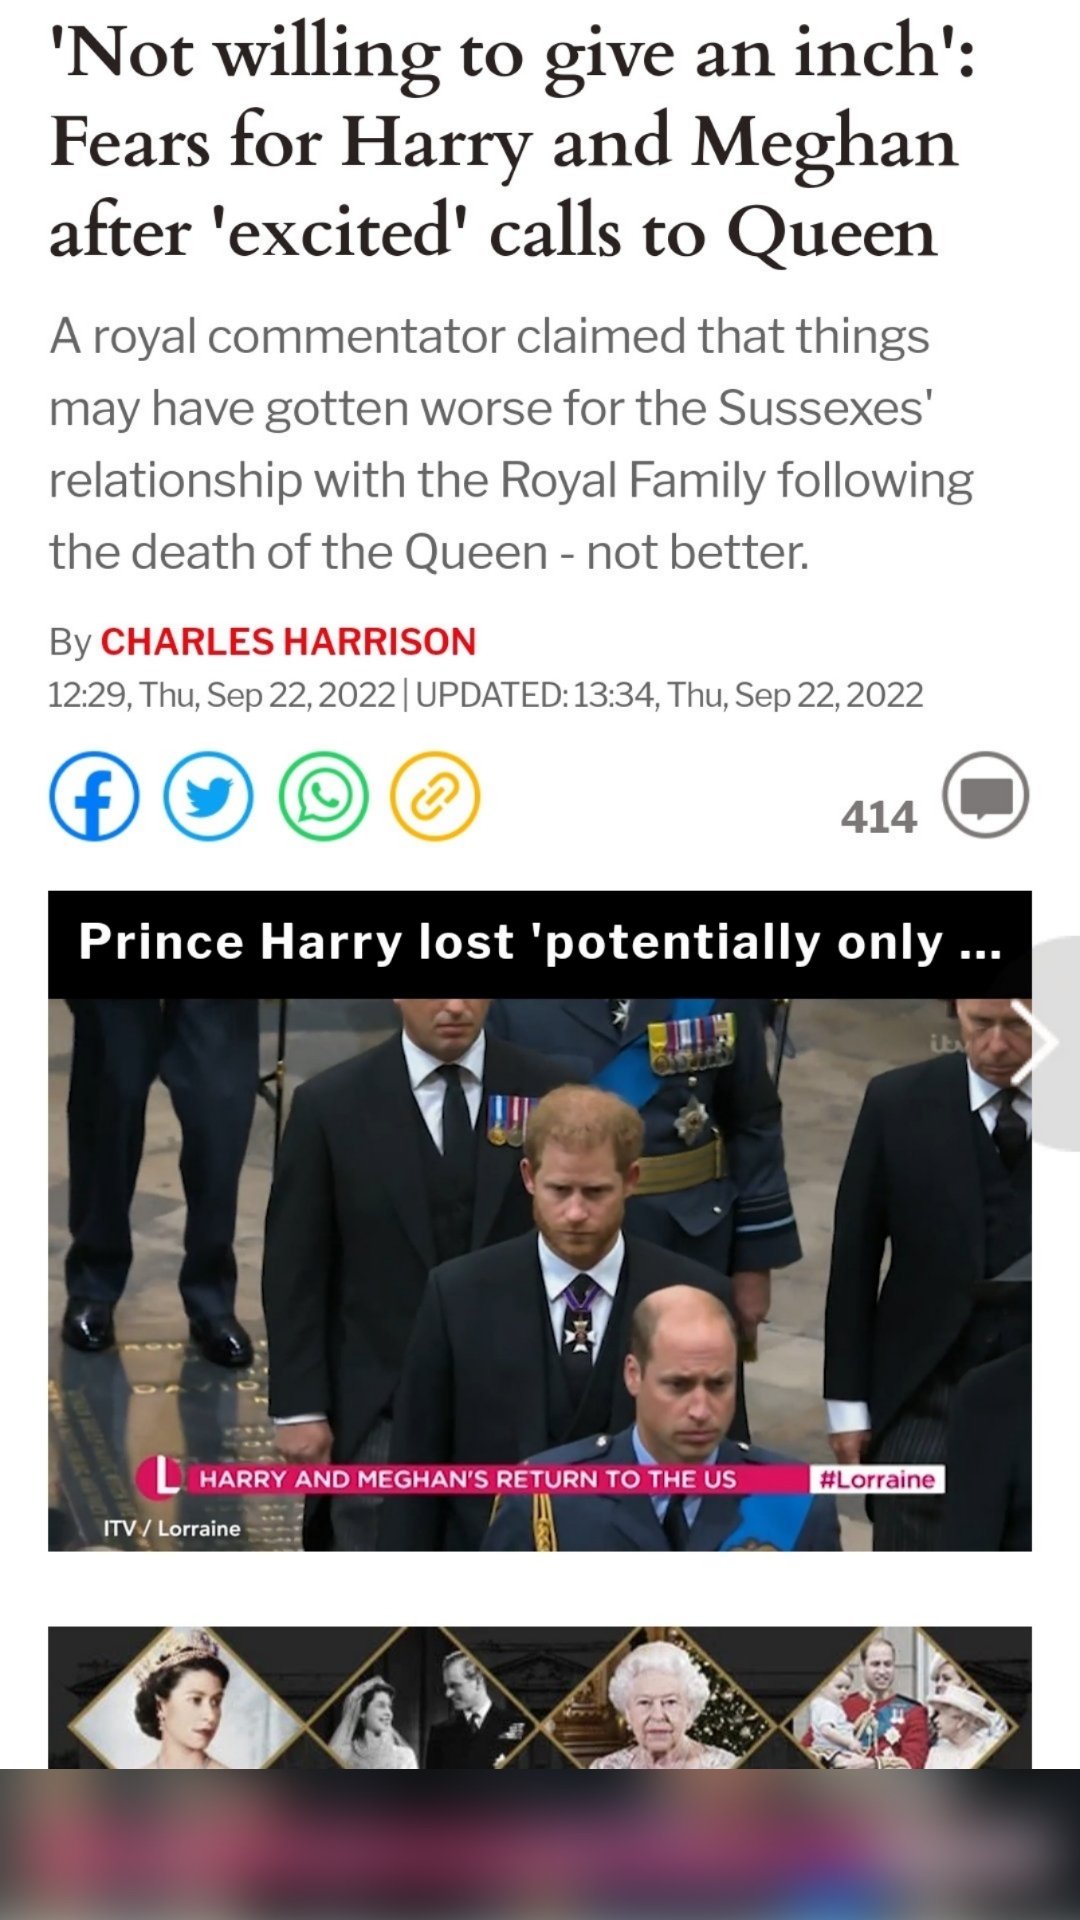
Task: Open comments speech bubble icon
Action: pos(986,795)
